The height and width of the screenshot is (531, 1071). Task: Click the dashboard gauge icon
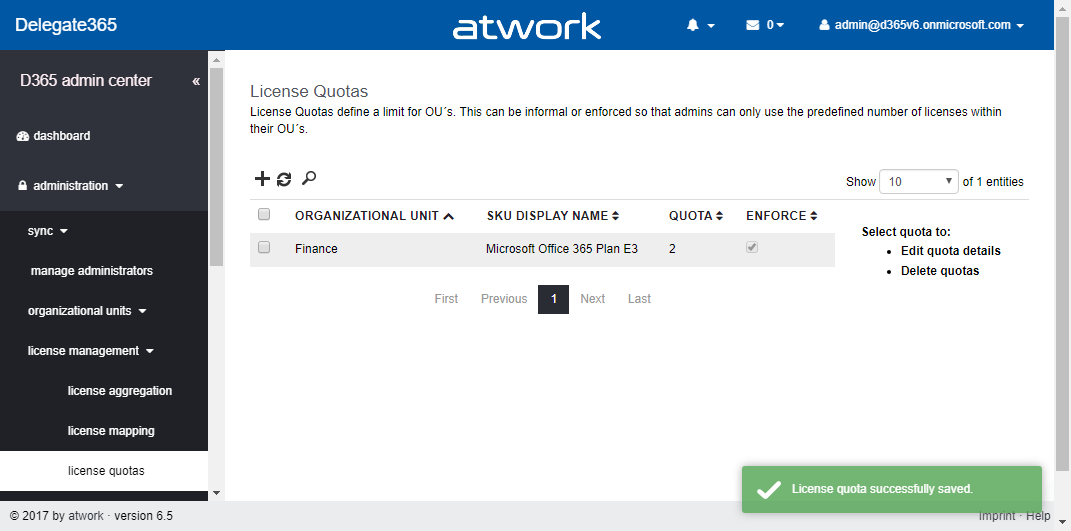[x=23, y=136]
